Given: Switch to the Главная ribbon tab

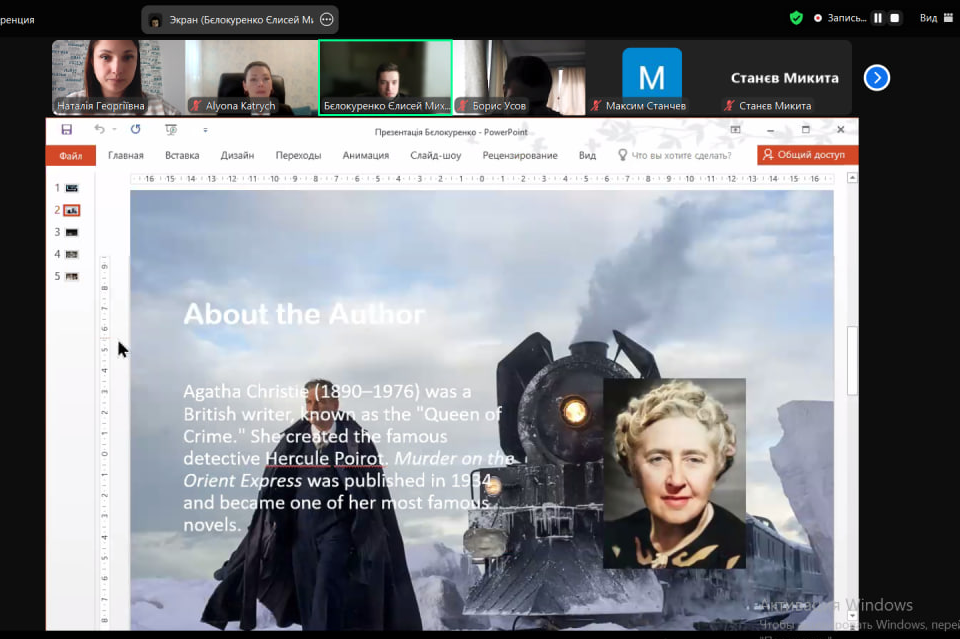Looking at the screenshot, I should pyautogui.click(x=126, y=155).
